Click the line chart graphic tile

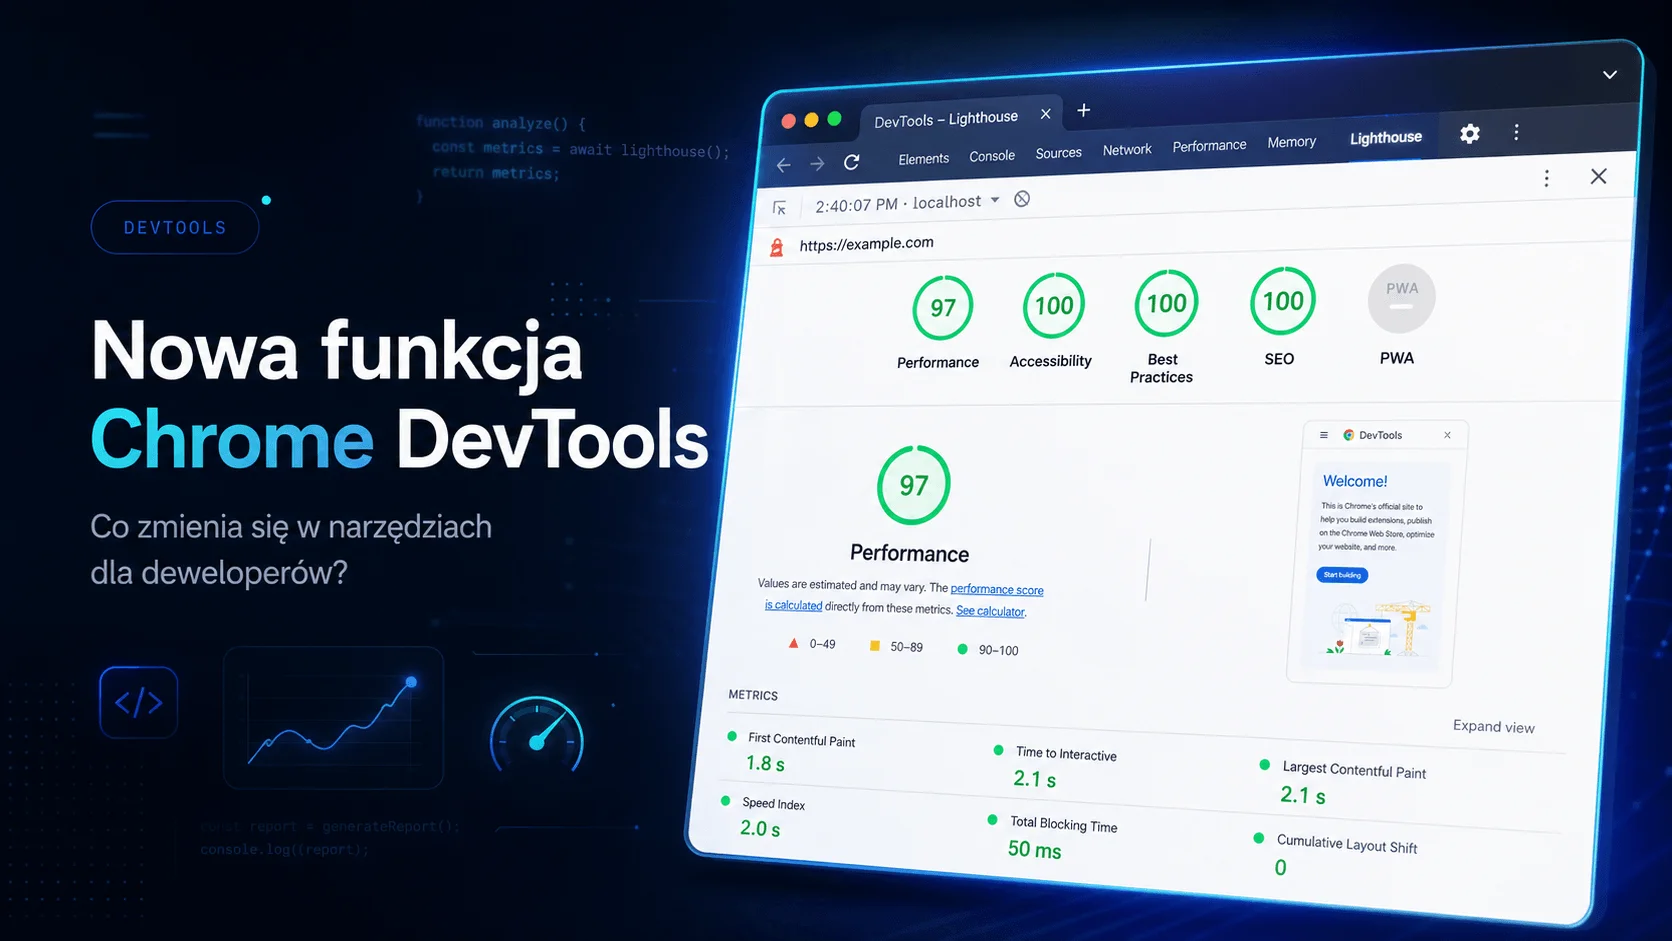(333, 717)
